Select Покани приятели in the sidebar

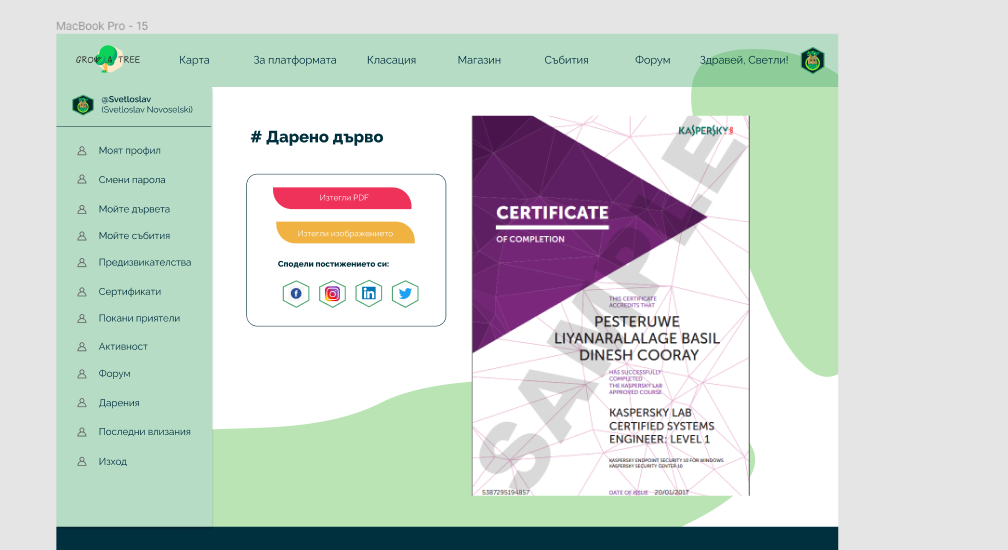140,318
